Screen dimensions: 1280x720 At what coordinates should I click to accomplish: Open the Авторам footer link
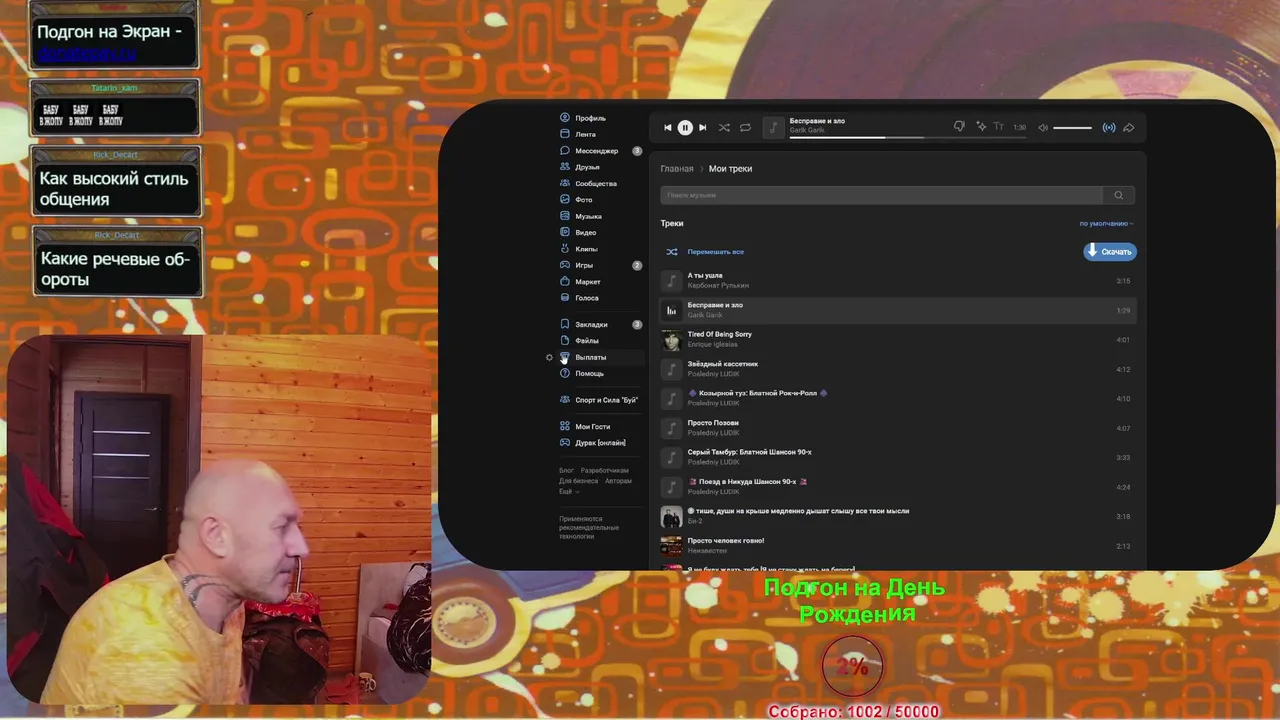pyautogui.click(x=618, y=481)
